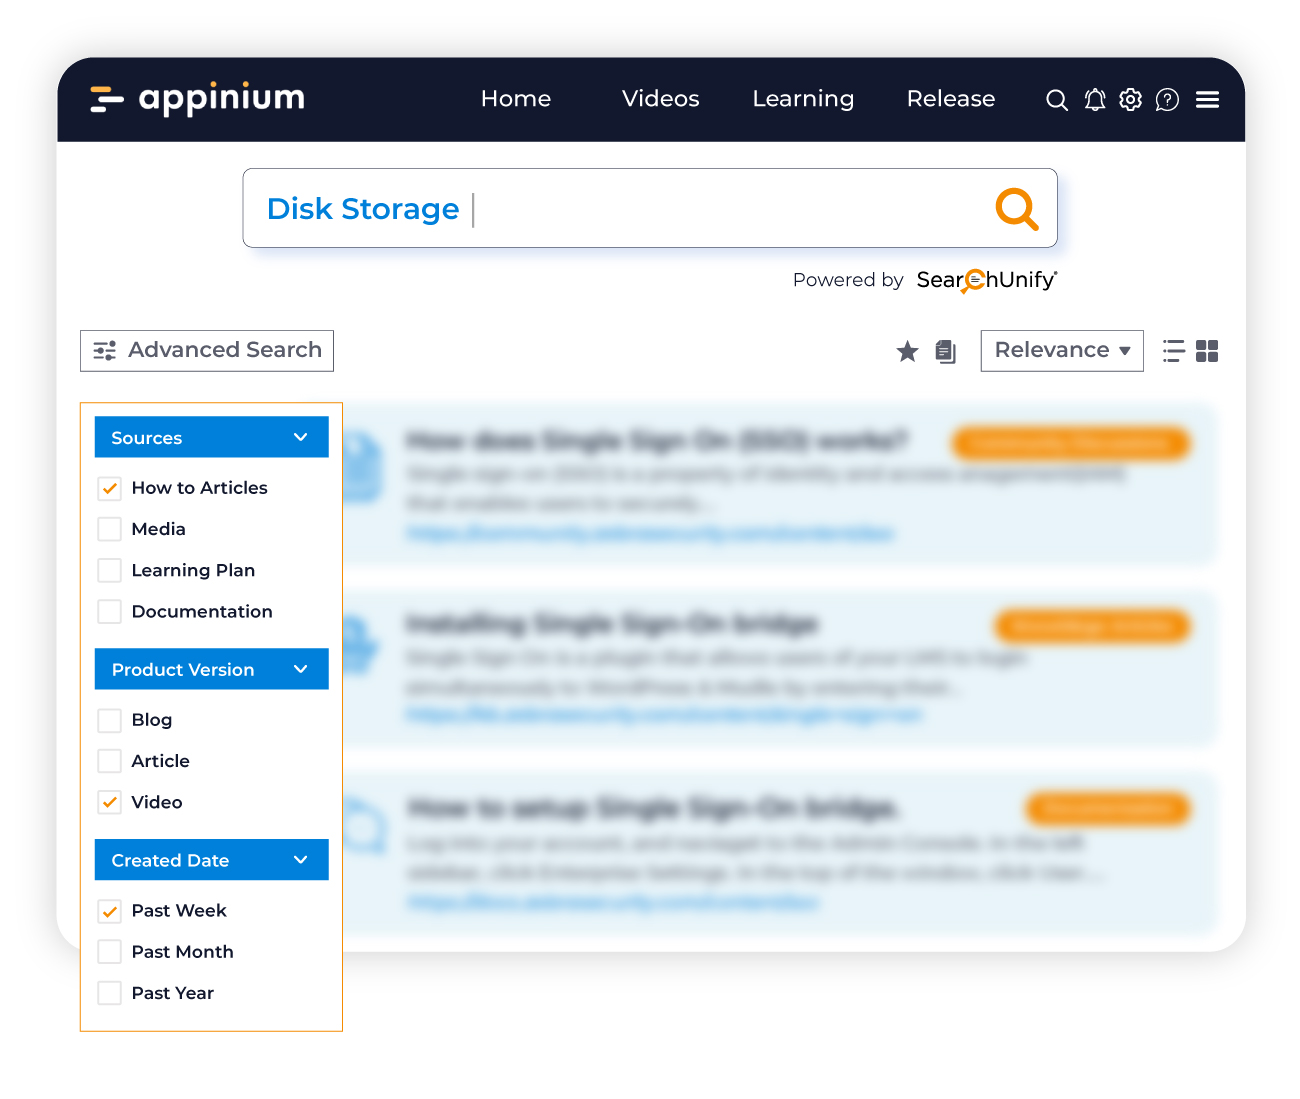This screenshot has width=1300, height=1099.
Task: Open the Release menu item
Action: coord(951,99)
